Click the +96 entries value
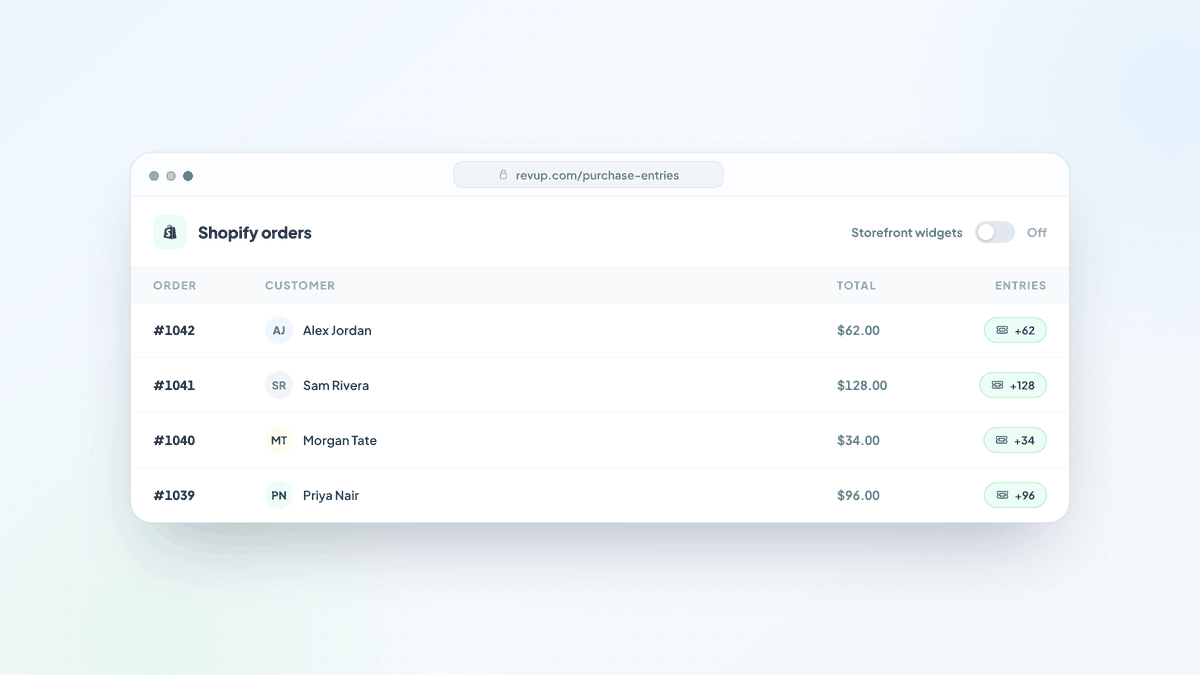The height and width of the screenshot is (675, 1200). pyautogui.click(x=1024, y=495)
